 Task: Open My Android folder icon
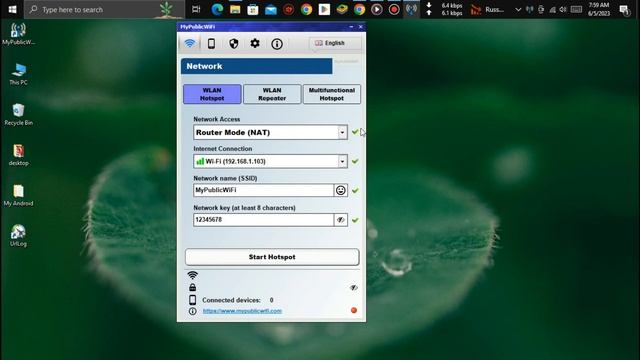pyautogui.click(x=18, y=195)
